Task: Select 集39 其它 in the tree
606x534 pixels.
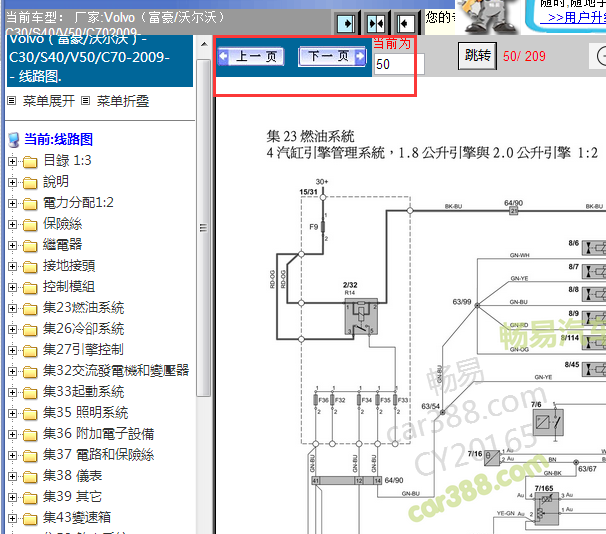Action: coord(72,497)
